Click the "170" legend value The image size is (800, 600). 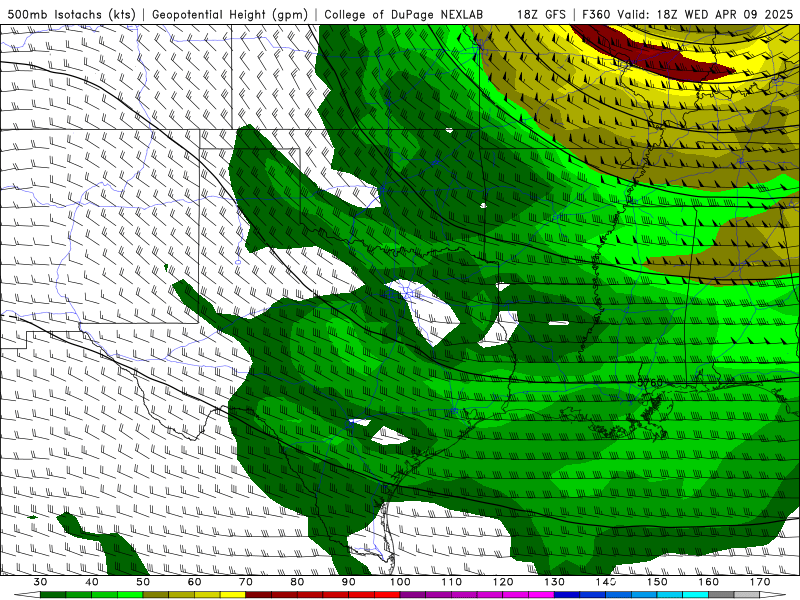click(x=760, y=582)
